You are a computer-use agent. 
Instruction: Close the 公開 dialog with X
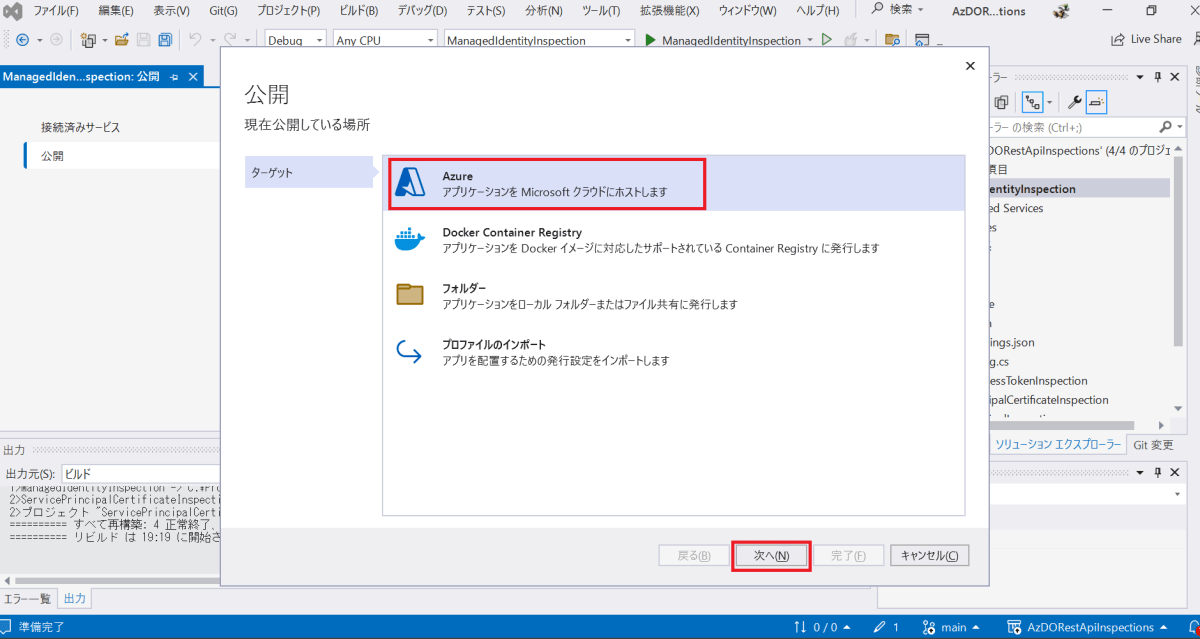[969, 66]
